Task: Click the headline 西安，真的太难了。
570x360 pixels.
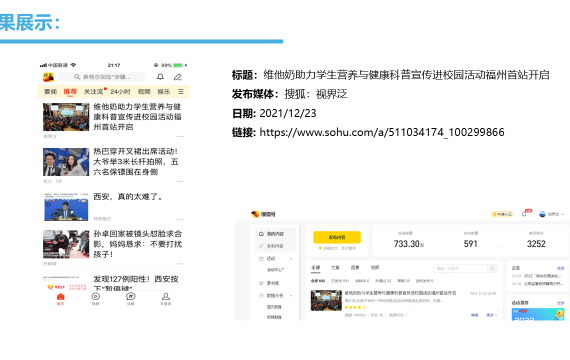Action: (128, 197)
